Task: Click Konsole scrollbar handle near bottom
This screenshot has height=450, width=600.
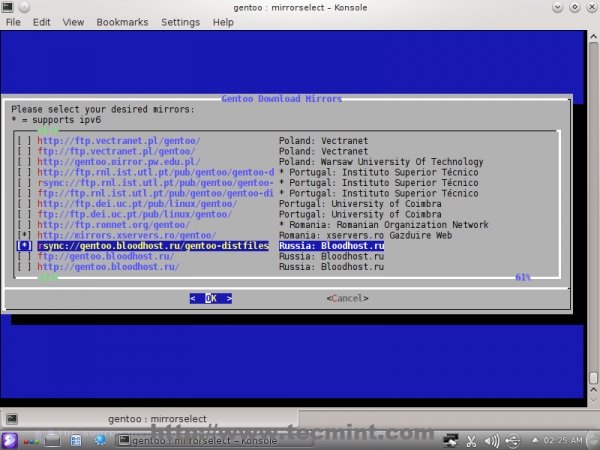Action: (593, 378)
